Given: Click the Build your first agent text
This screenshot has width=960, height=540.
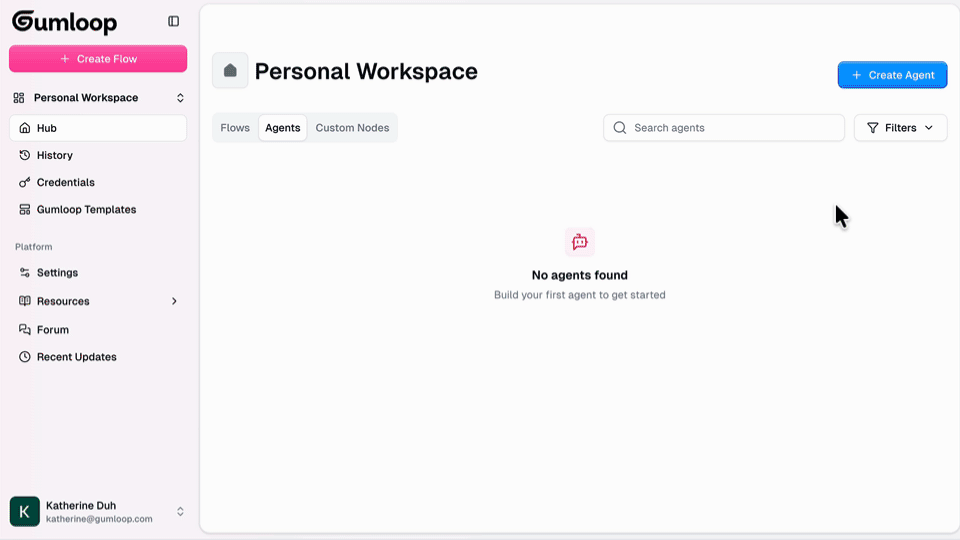Looking at the screenshot, I should click(x=580, y=295).
